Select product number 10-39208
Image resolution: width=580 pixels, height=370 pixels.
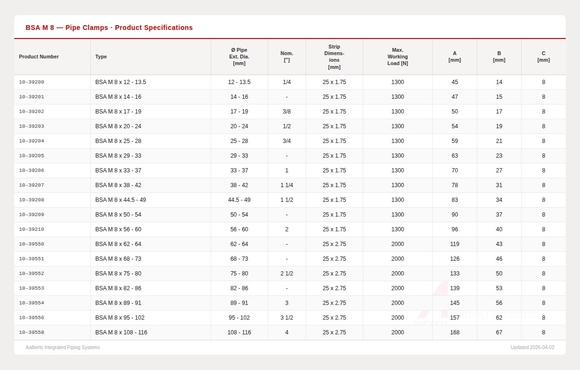[31, 200]
